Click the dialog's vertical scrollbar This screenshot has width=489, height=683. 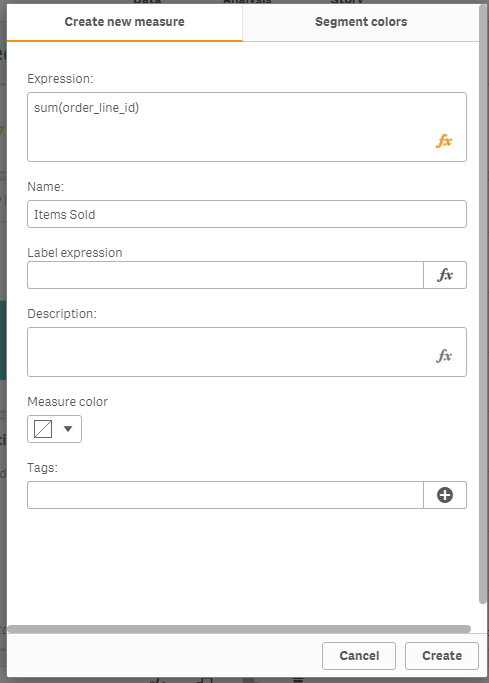tap(482, 304)
